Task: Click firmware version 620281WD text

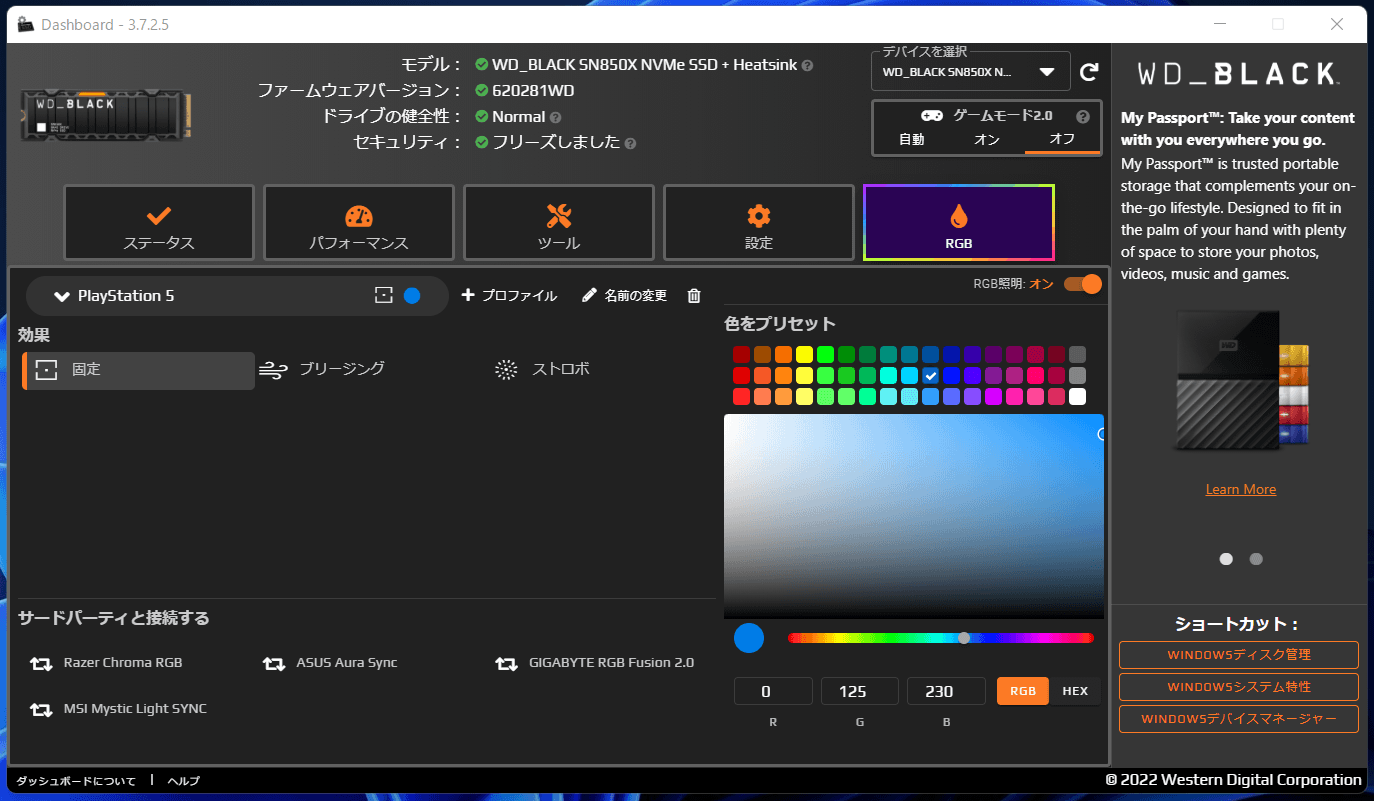Action: 533,91
